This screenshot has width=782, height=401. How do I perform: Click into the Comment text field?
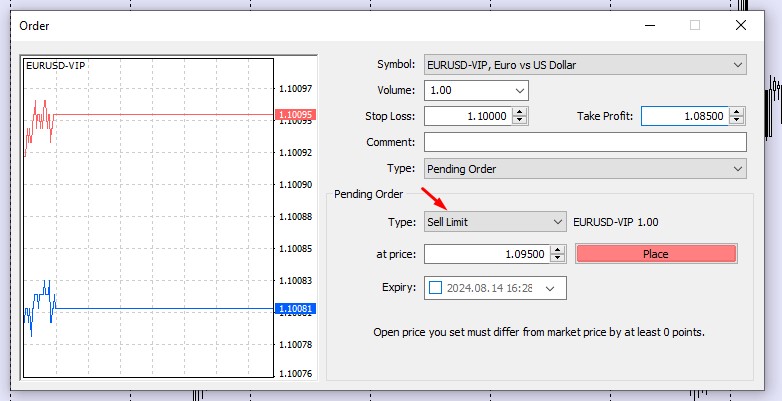coord(585,142)
